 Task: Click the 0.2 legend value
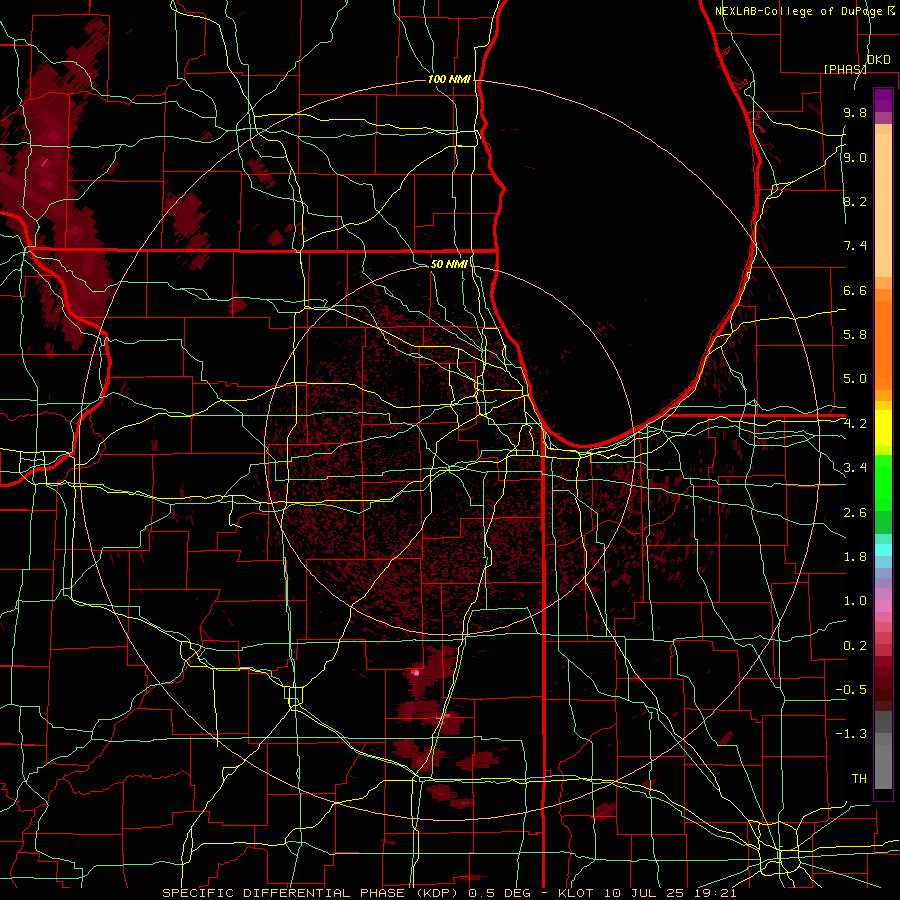click(x=855, y=646)
